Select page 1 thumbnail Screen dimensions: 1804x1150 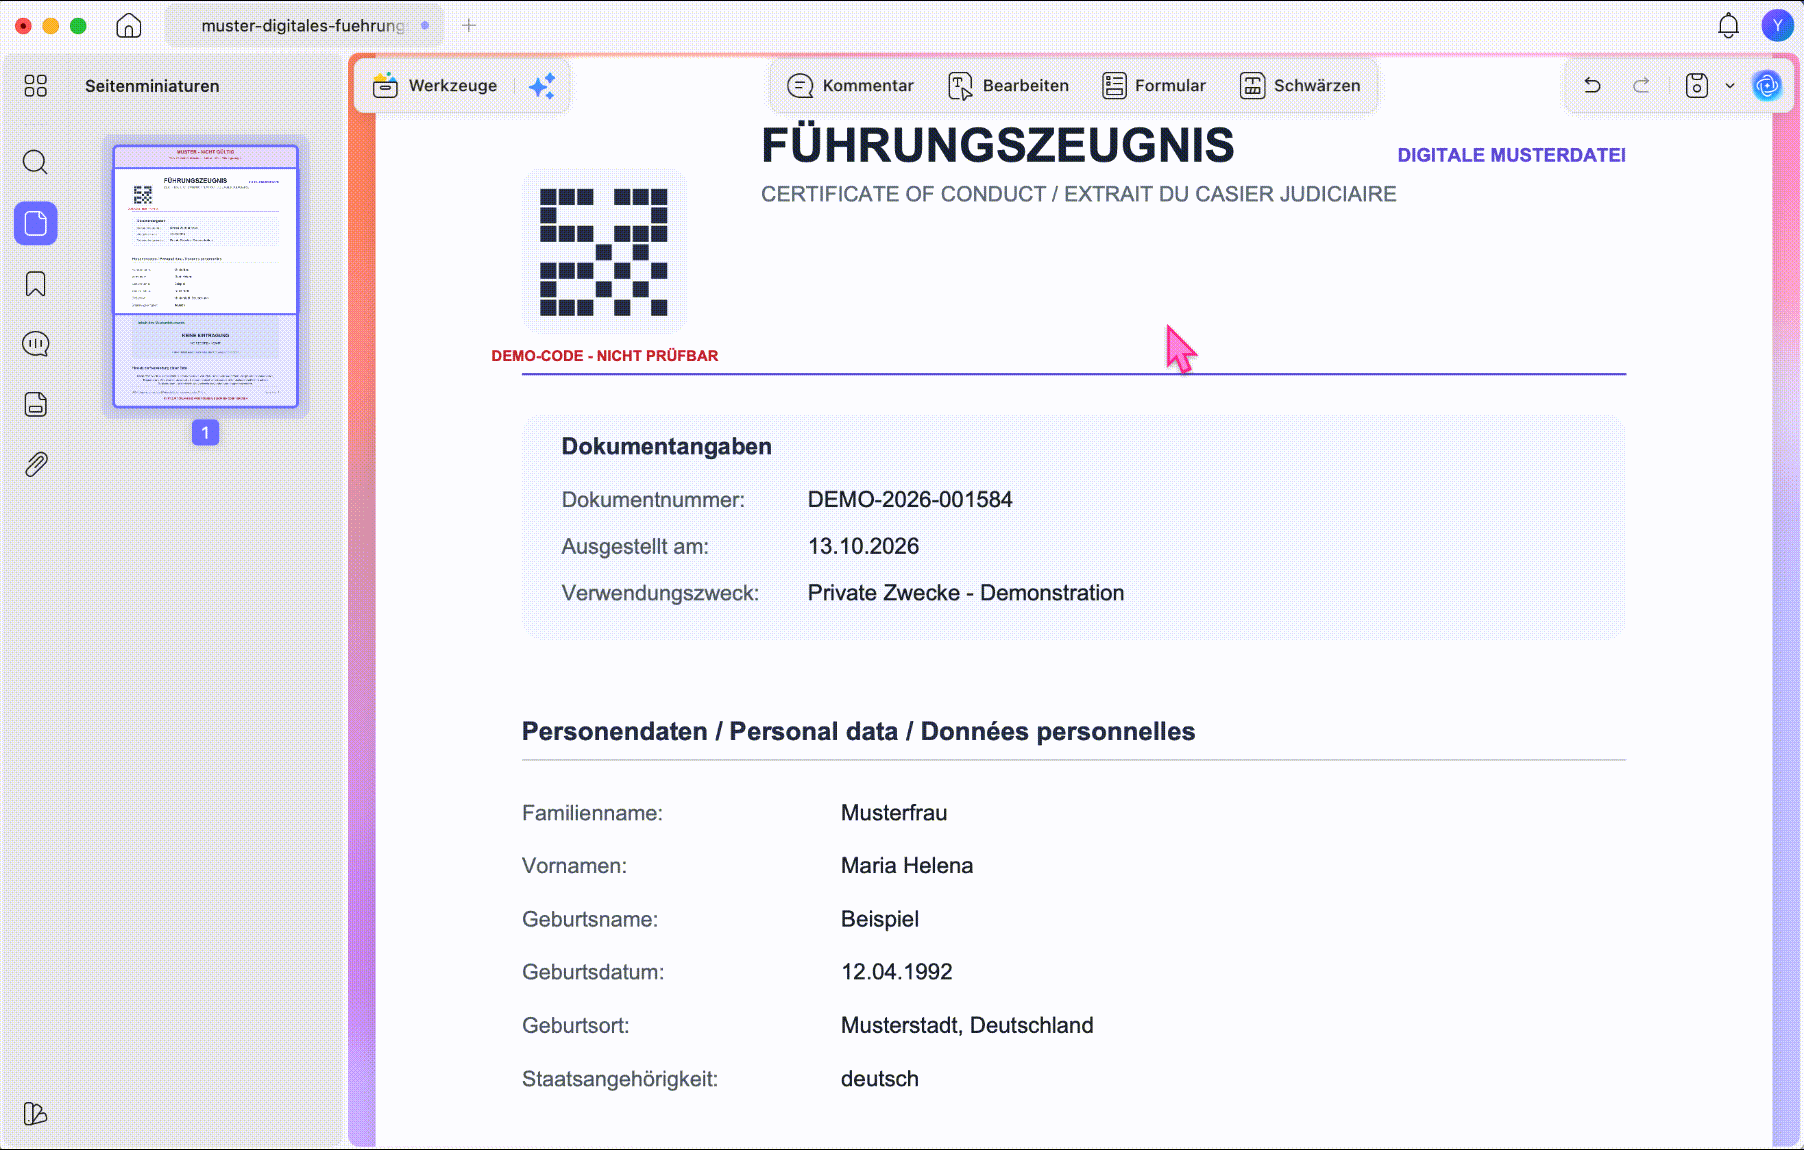point(205,276)
